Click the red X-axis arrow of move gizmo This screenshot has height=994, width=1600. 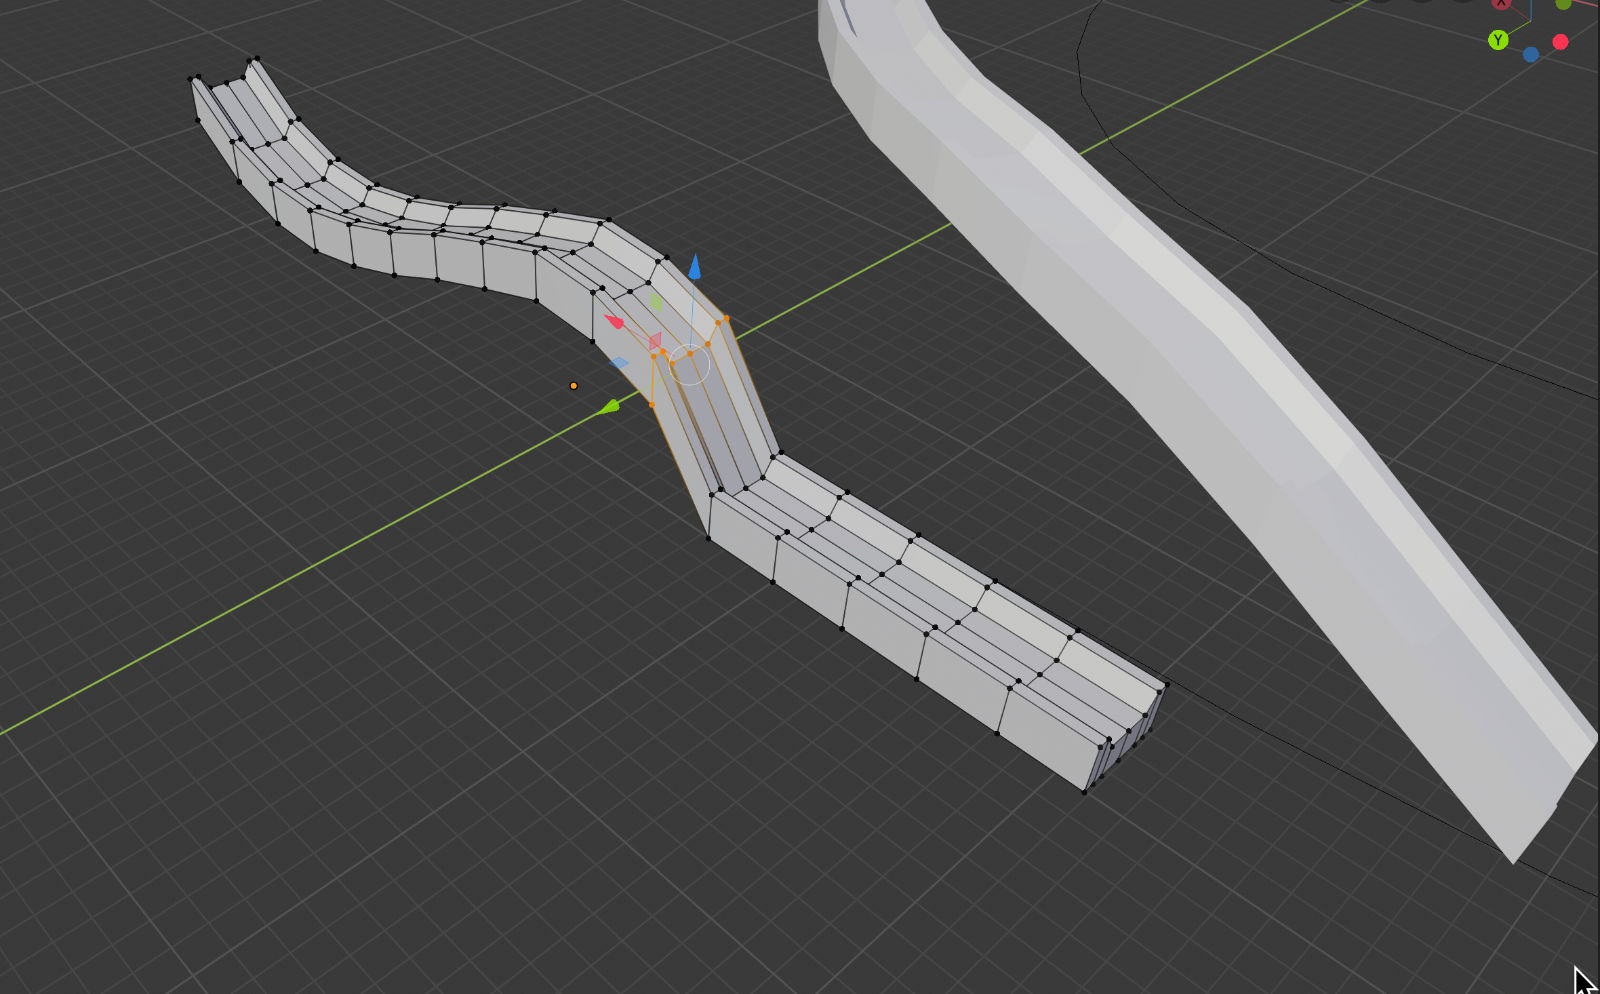614,321
